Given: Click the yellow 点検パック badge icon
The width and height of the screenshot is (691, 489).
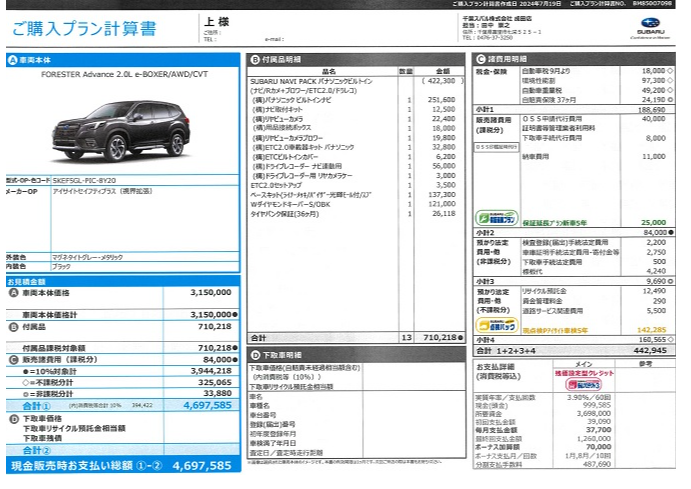Looking at the screenshot, I should tap(497, 325).
